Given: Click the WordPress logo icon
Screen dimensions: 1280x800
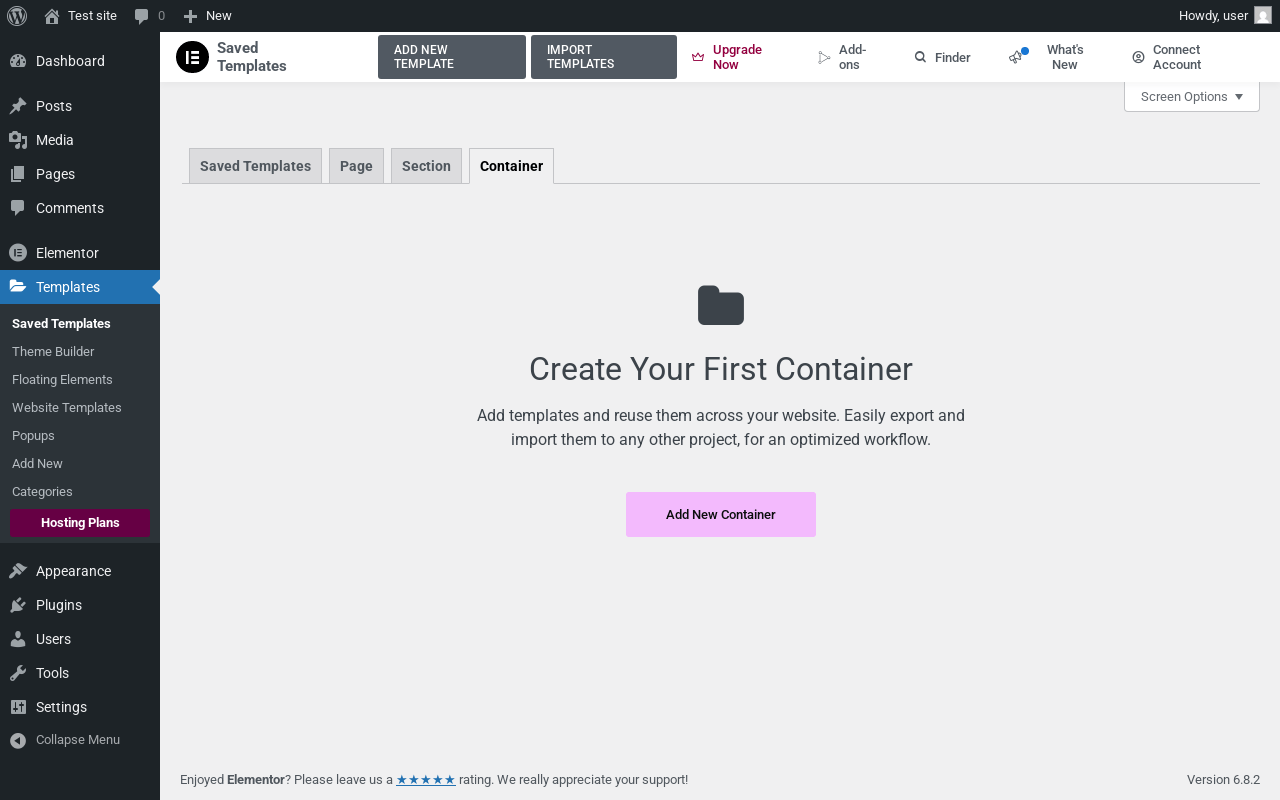Looking at the screenshot, I should click(17, 16).
